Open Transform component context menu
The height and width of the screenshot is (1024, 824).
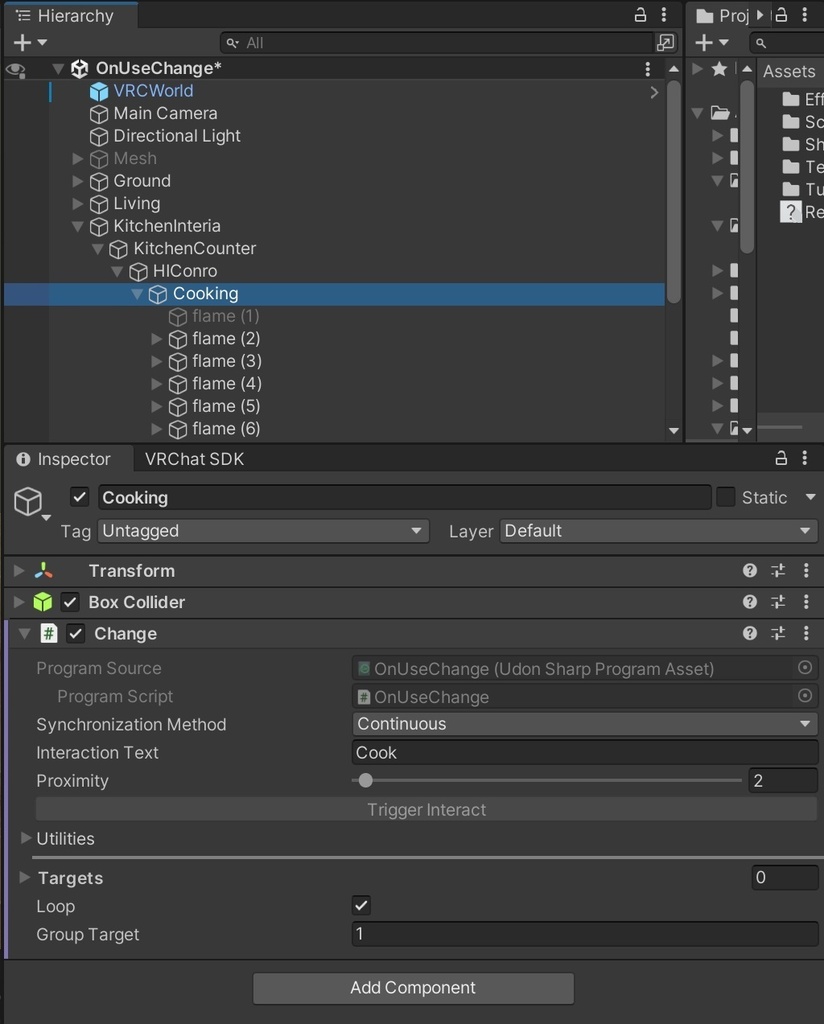(806, 571)
